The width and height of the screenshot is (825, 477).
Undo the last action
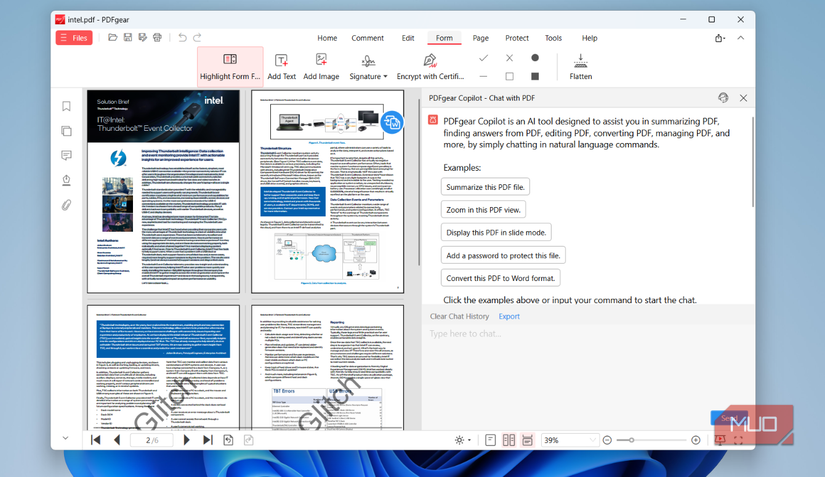click(x=182, y=37)
